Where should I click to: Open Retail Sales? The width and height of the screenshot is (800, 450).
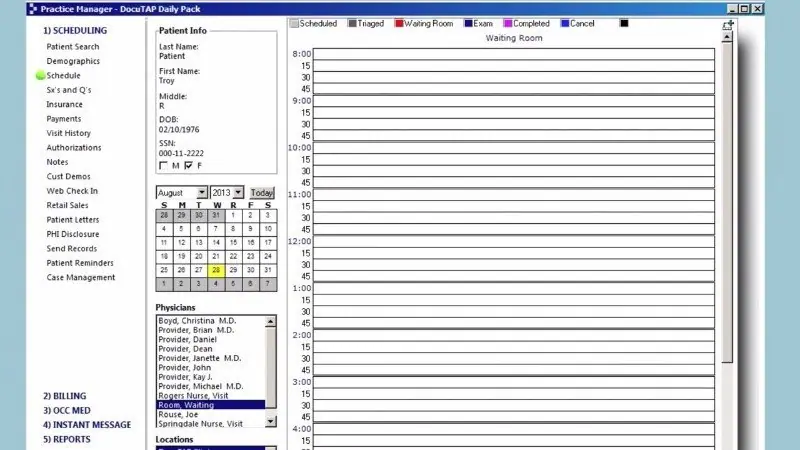(67, 205)
